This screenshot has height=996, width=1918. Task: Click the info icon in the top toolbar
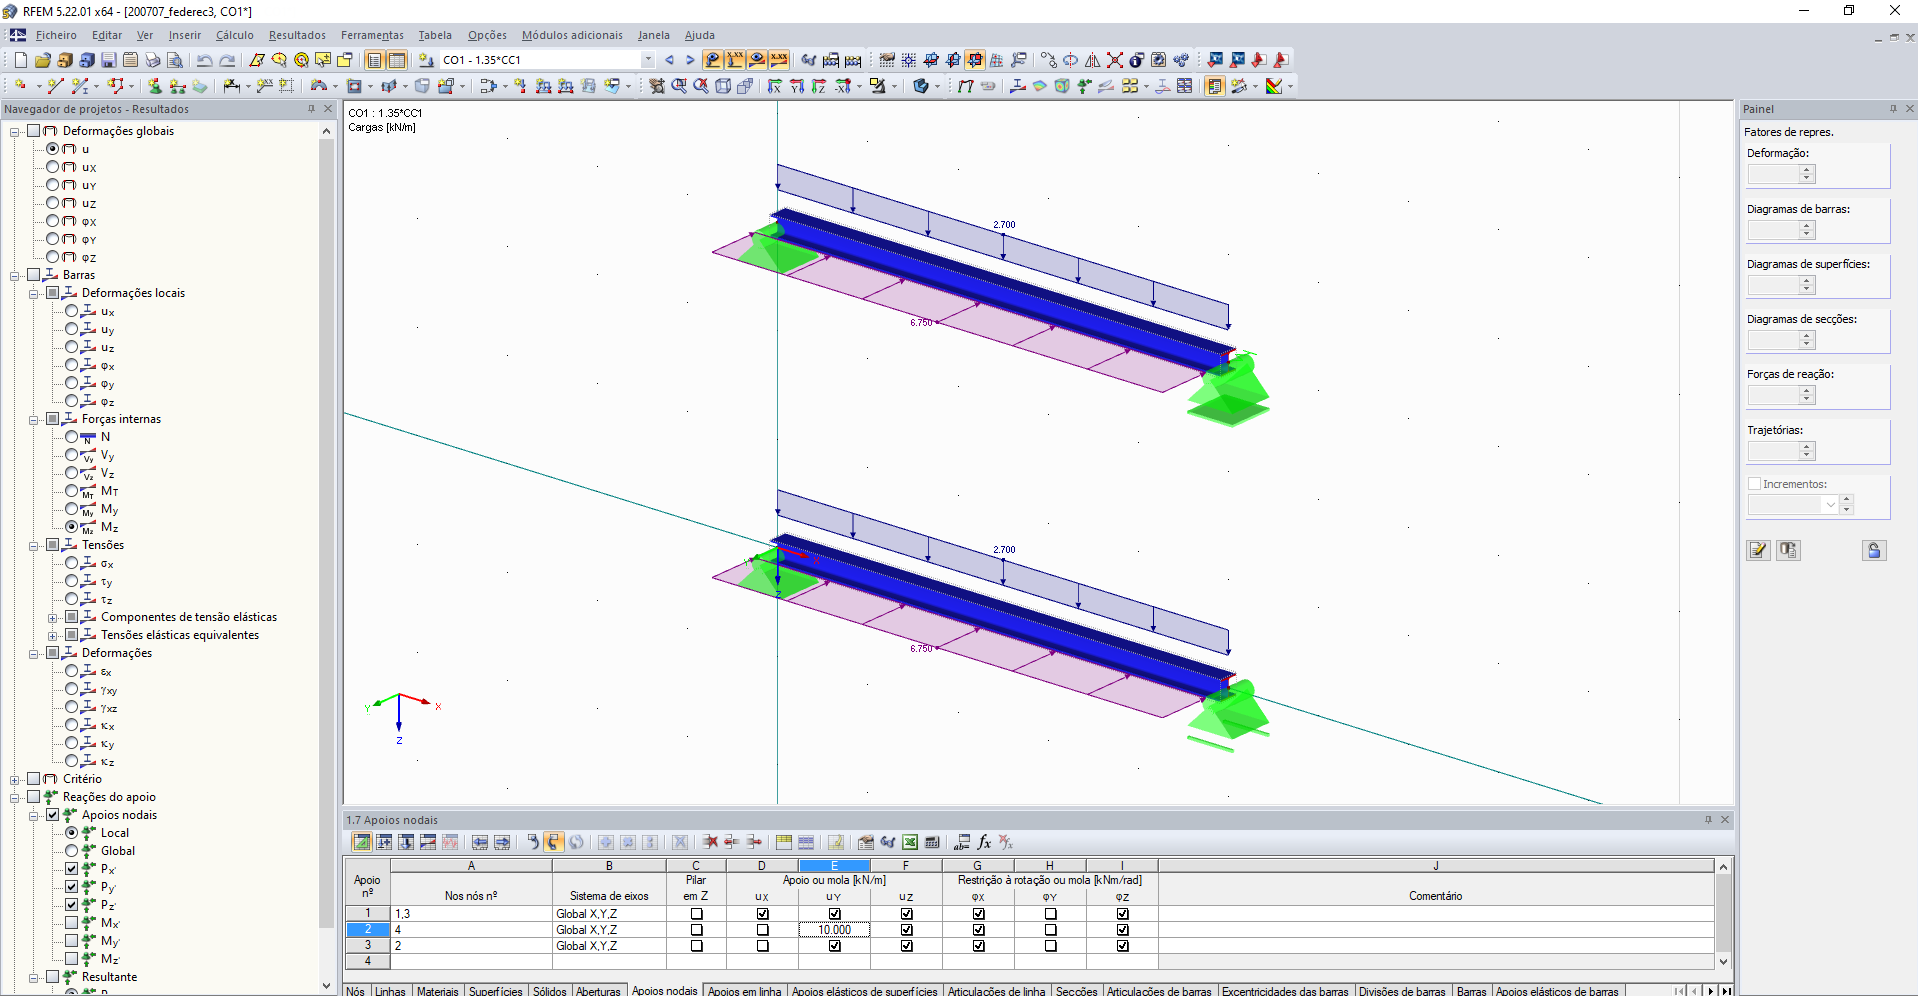[x=1137, y=60]
